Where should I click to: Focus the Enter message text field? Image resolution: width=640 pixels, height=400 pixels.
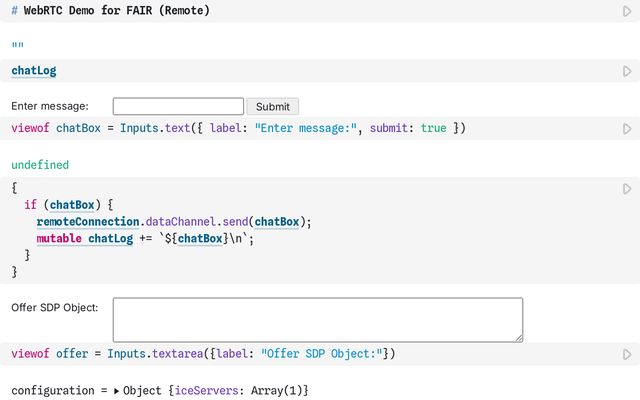click(178, 106)
